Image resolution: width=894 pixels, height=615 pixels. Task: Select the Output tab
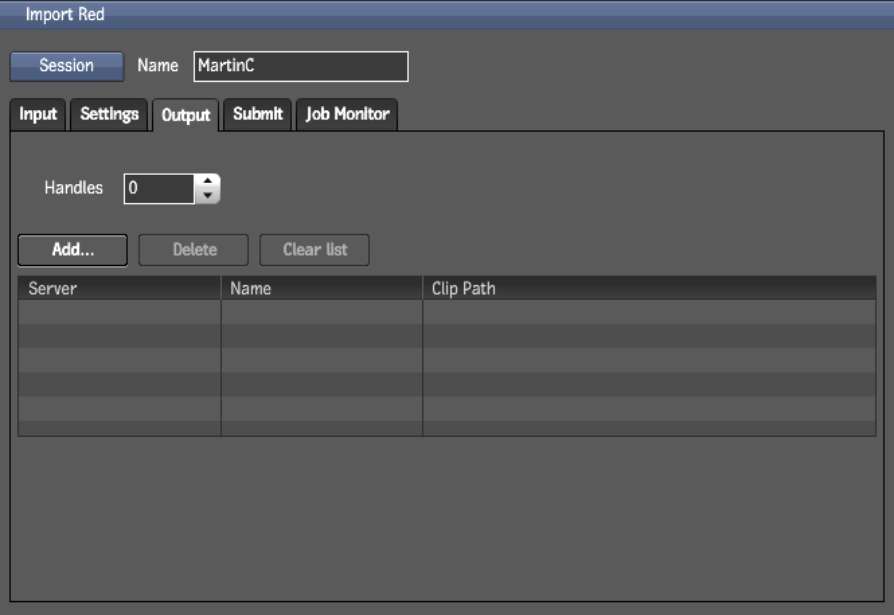[186, 115]
